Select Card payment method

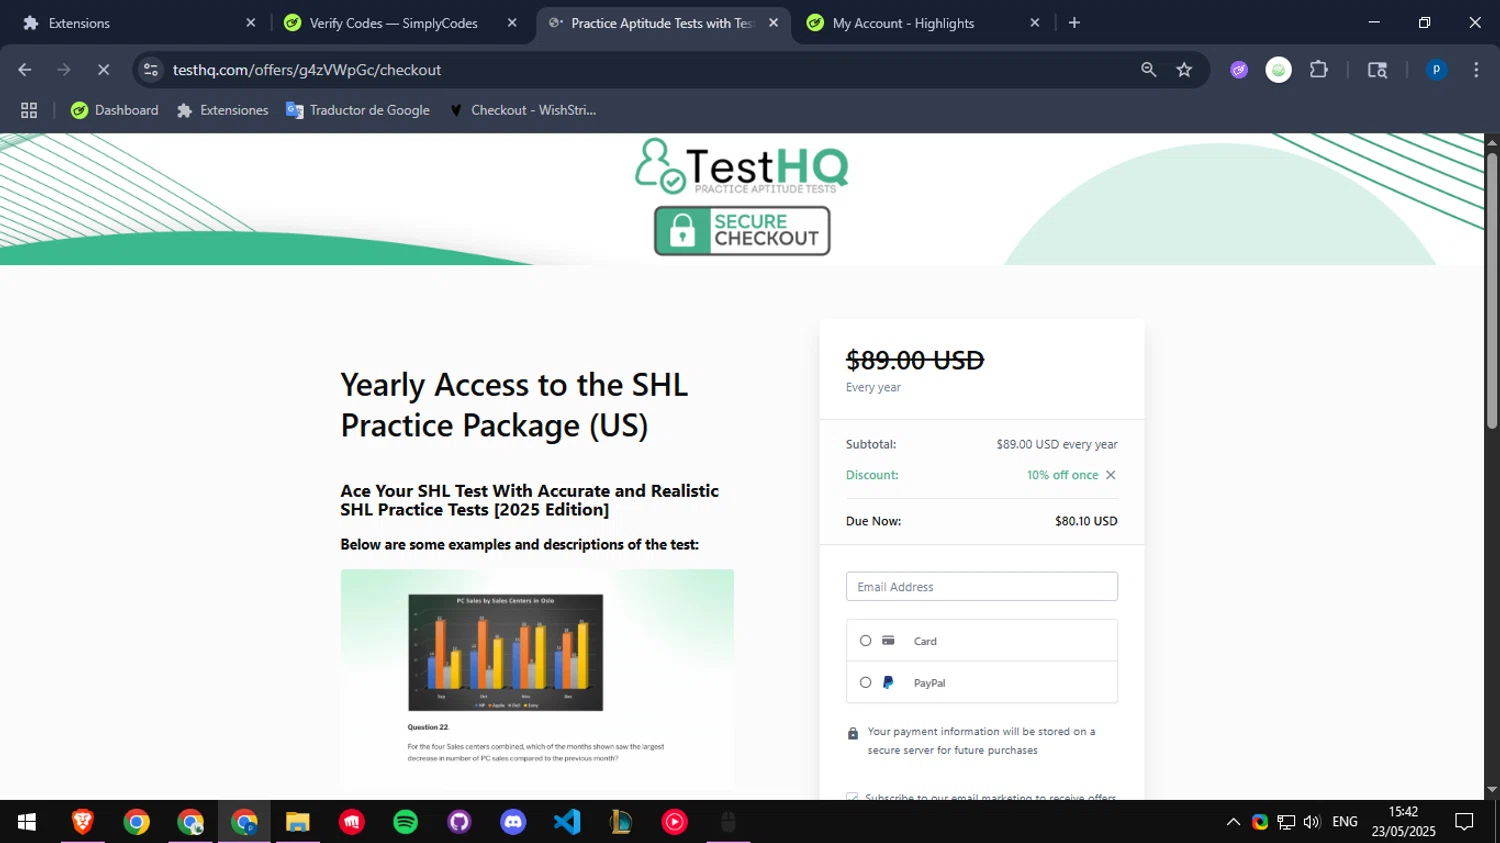click(866, 641)
